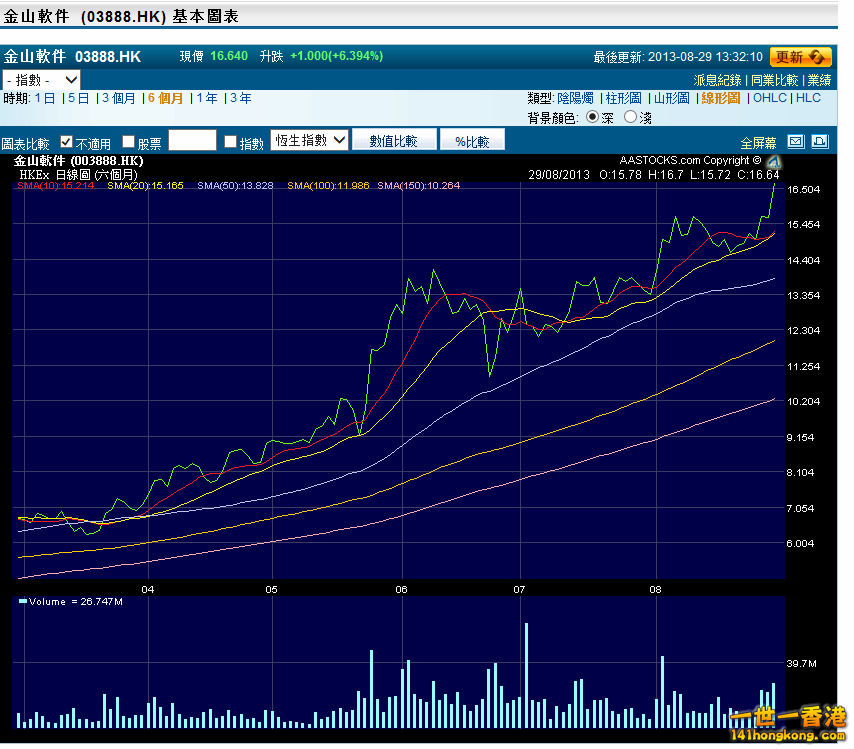Click the stock code input field
The image size is (854, 749).
[x=192, y=141]
